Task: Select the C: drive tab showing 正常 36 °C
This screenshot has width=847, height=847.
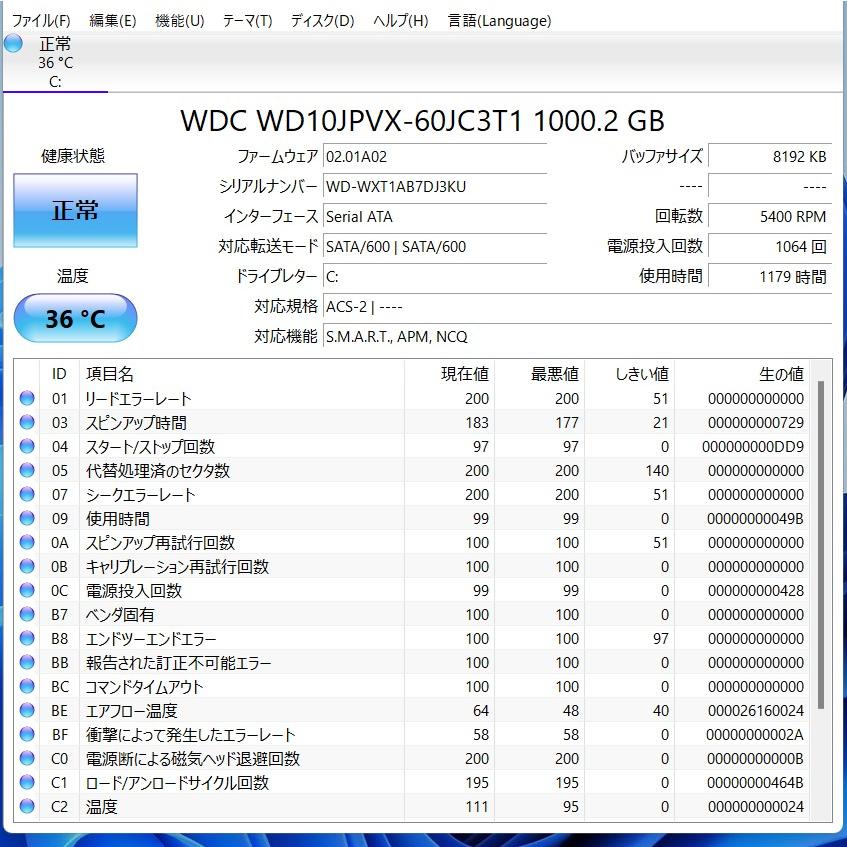Action: pos(55,62)
